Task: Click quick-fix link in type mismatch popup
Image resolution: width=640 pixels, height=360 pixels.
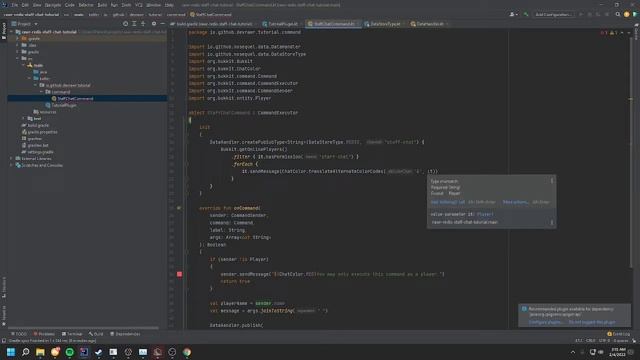Action: pos(448,202)
